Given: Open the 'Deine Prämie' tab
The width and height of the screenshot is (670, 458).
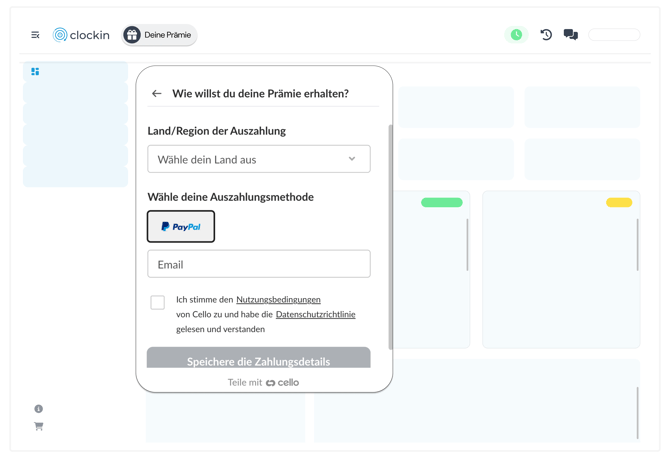Looking at the screenshot, I should (159, 35).
